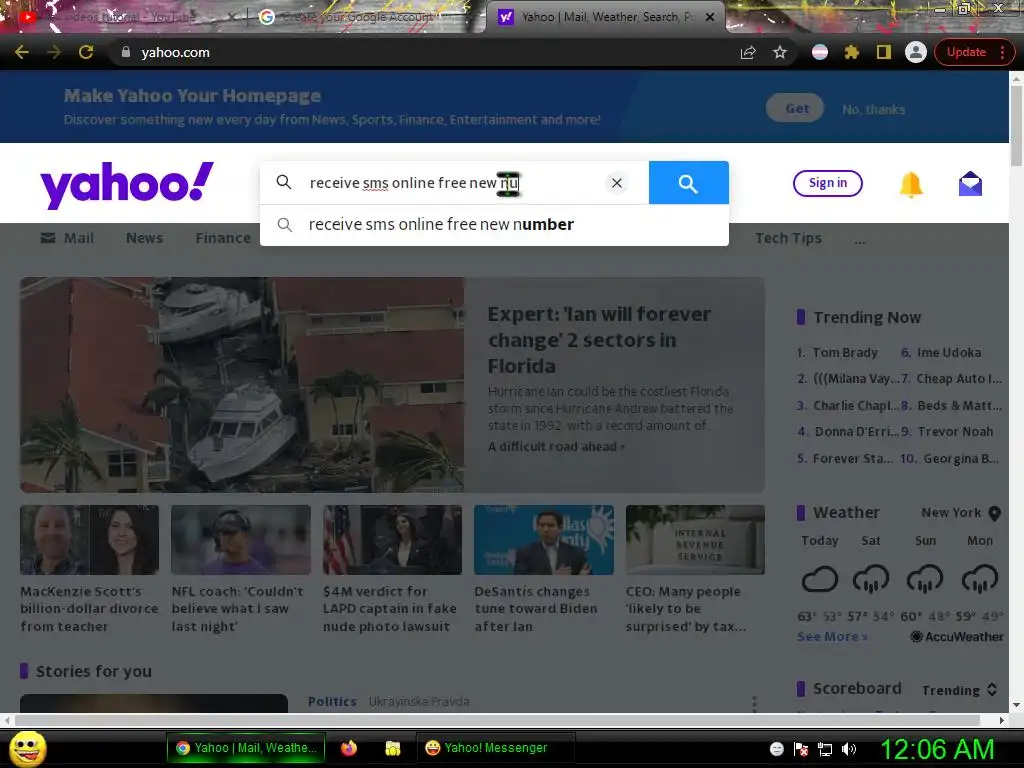The height and width of the screenshot is (768, 1024).
Task: Open the folder icon in taskbar
Action: pyautogui.click(x=392, y=748)
